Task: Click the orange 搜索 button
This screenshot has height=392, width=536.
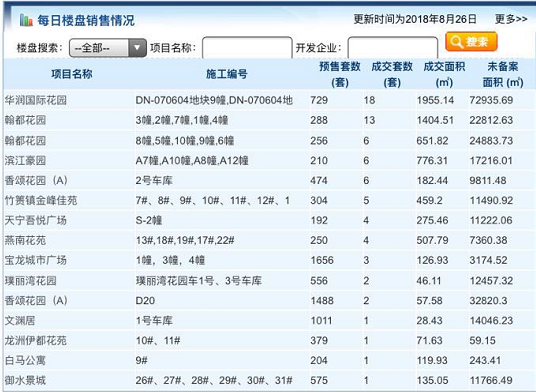Action: click(x=471, y=42)
